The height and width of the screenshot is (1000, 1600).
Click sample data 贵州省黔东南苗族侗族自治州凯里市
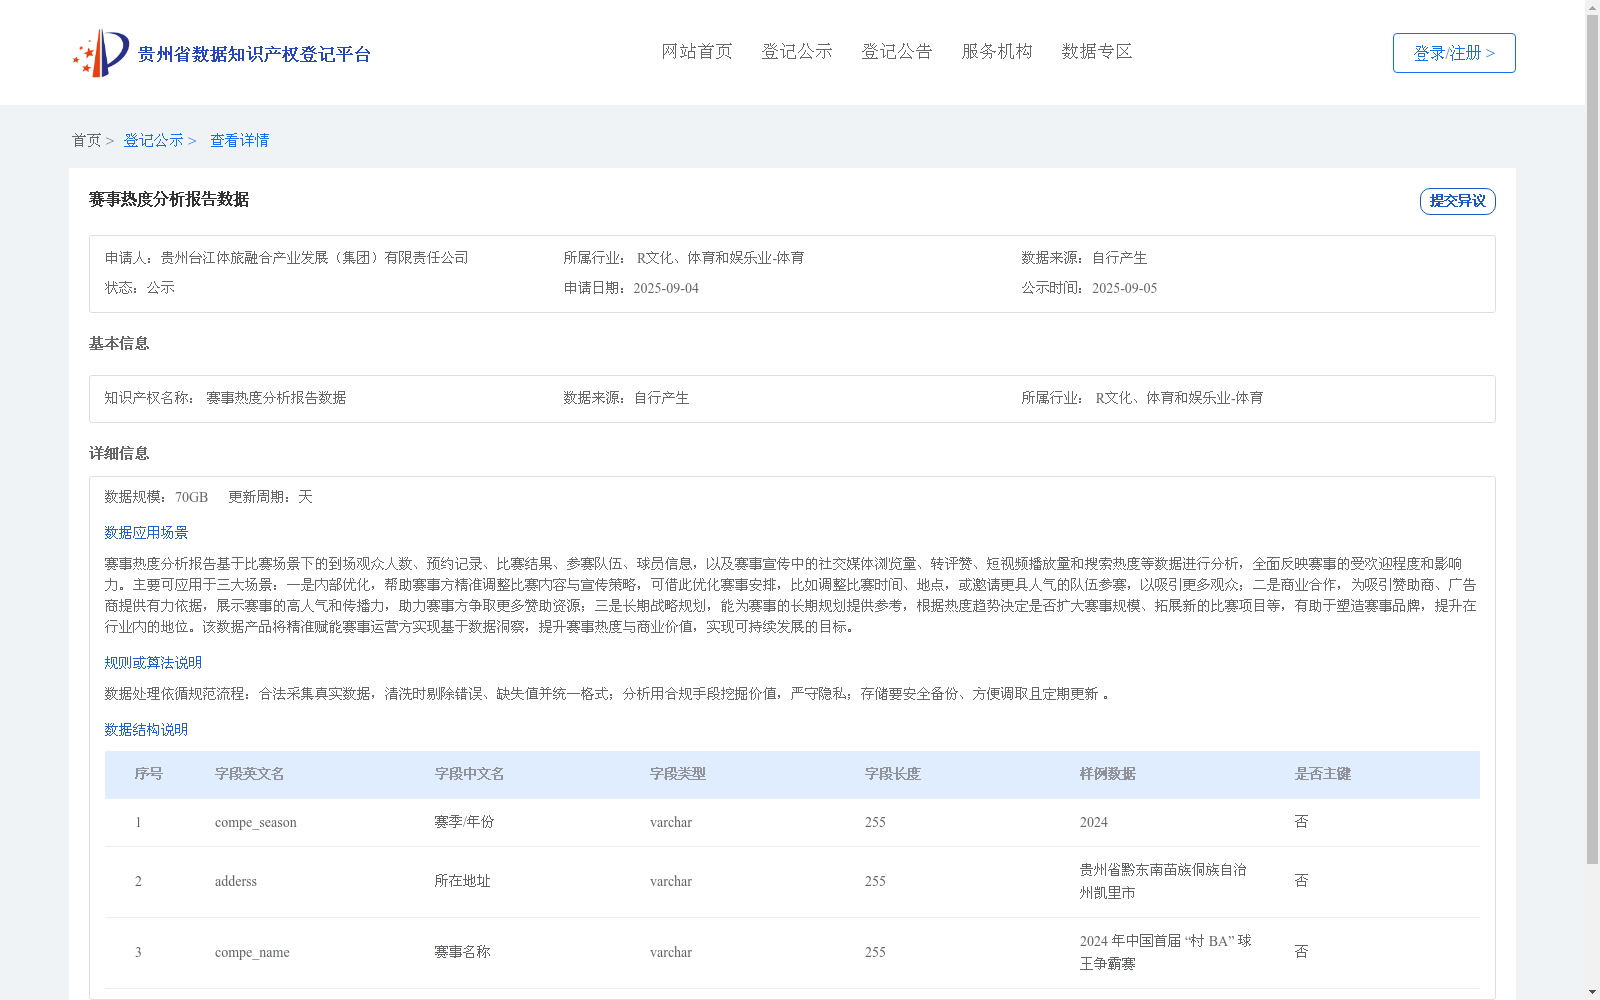pos(1164,881)
